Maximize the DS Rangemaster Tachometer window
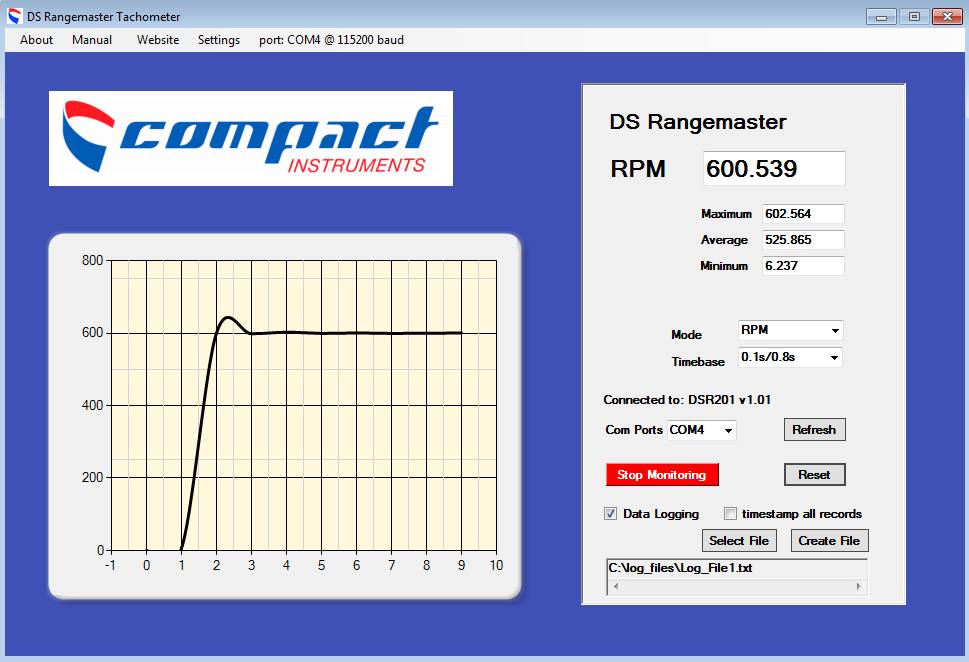 (x=914, y=17)
